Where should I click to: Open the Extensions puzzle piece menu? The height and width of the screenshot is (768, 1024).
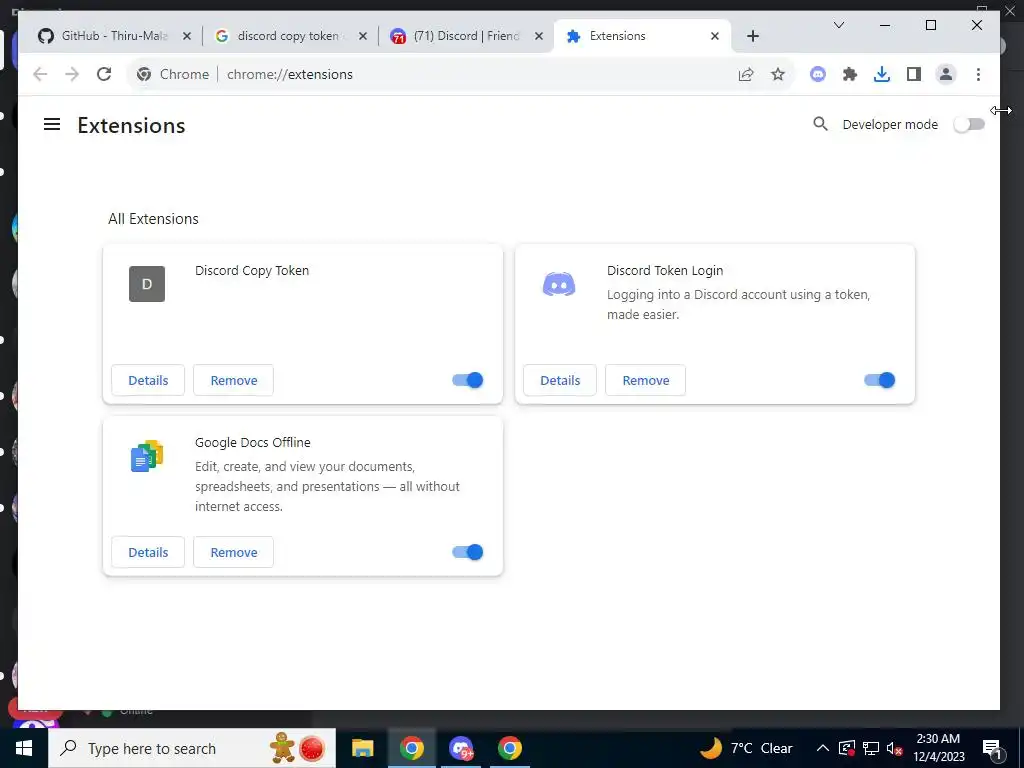click(x=850, y=74)
